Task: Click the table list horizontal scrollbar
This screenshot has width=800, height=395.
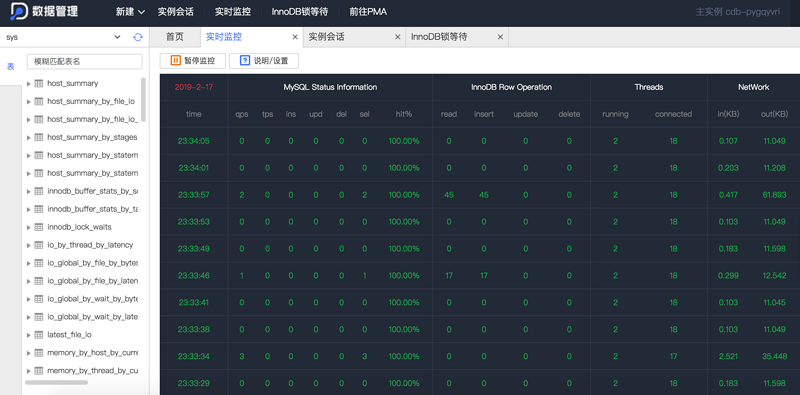Action: coord(56,382)
